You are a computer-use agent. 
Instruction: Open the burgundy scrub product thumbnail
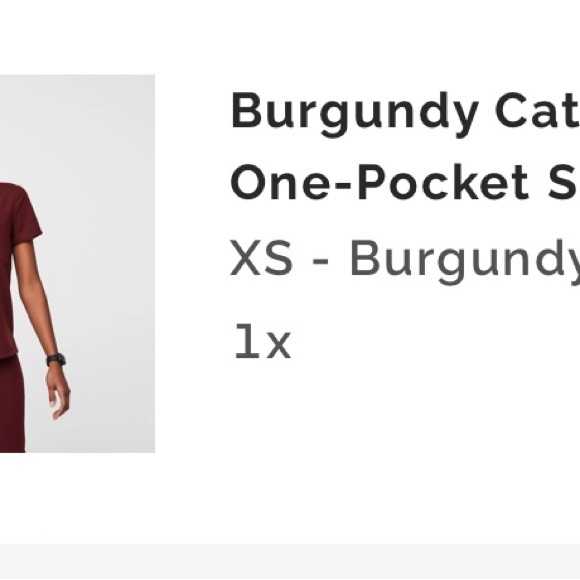pyautogui.click(x=77, y=263)
